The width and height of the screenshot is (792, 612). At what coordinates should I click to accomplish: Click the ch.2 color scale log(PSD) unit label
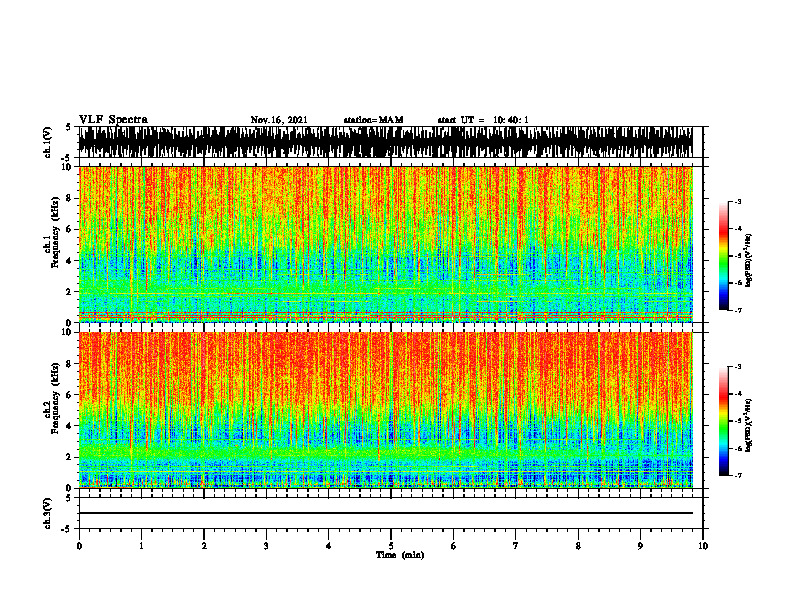[749, 425]
